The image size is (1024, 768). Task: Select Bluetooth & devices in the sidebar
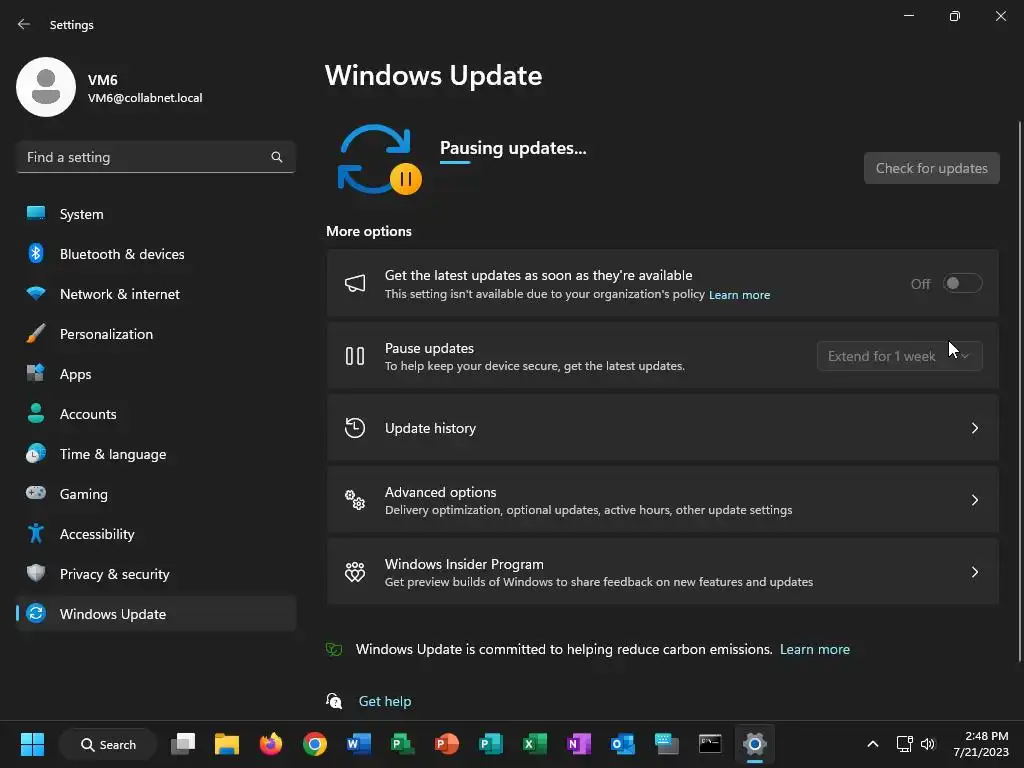(155, 253)
